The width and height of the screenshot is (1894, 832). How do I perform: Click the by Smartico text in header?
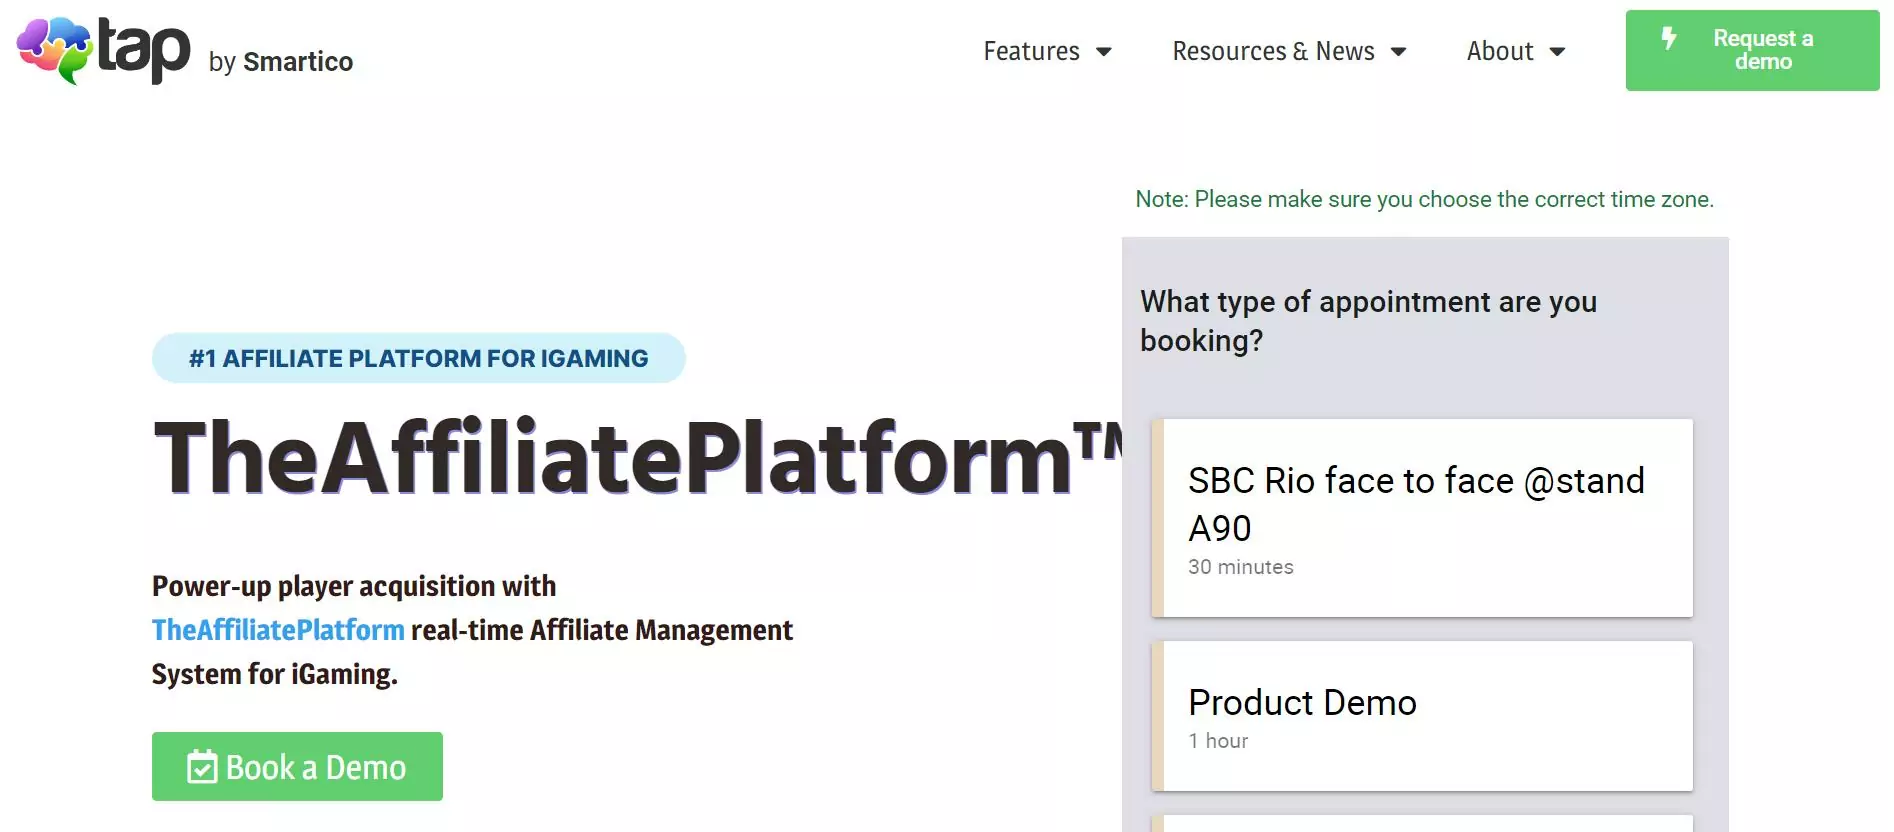tap(281, 62)
